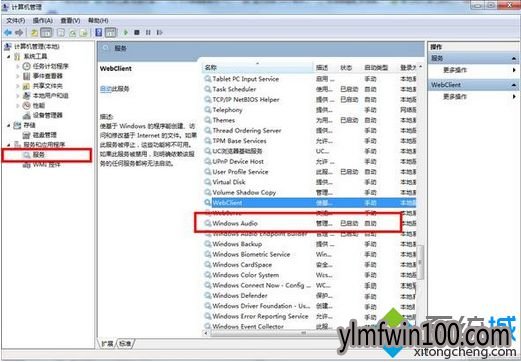Screen dimensions: 521x362
Task: Select the User Profile Service row
Action: (309, 172)
